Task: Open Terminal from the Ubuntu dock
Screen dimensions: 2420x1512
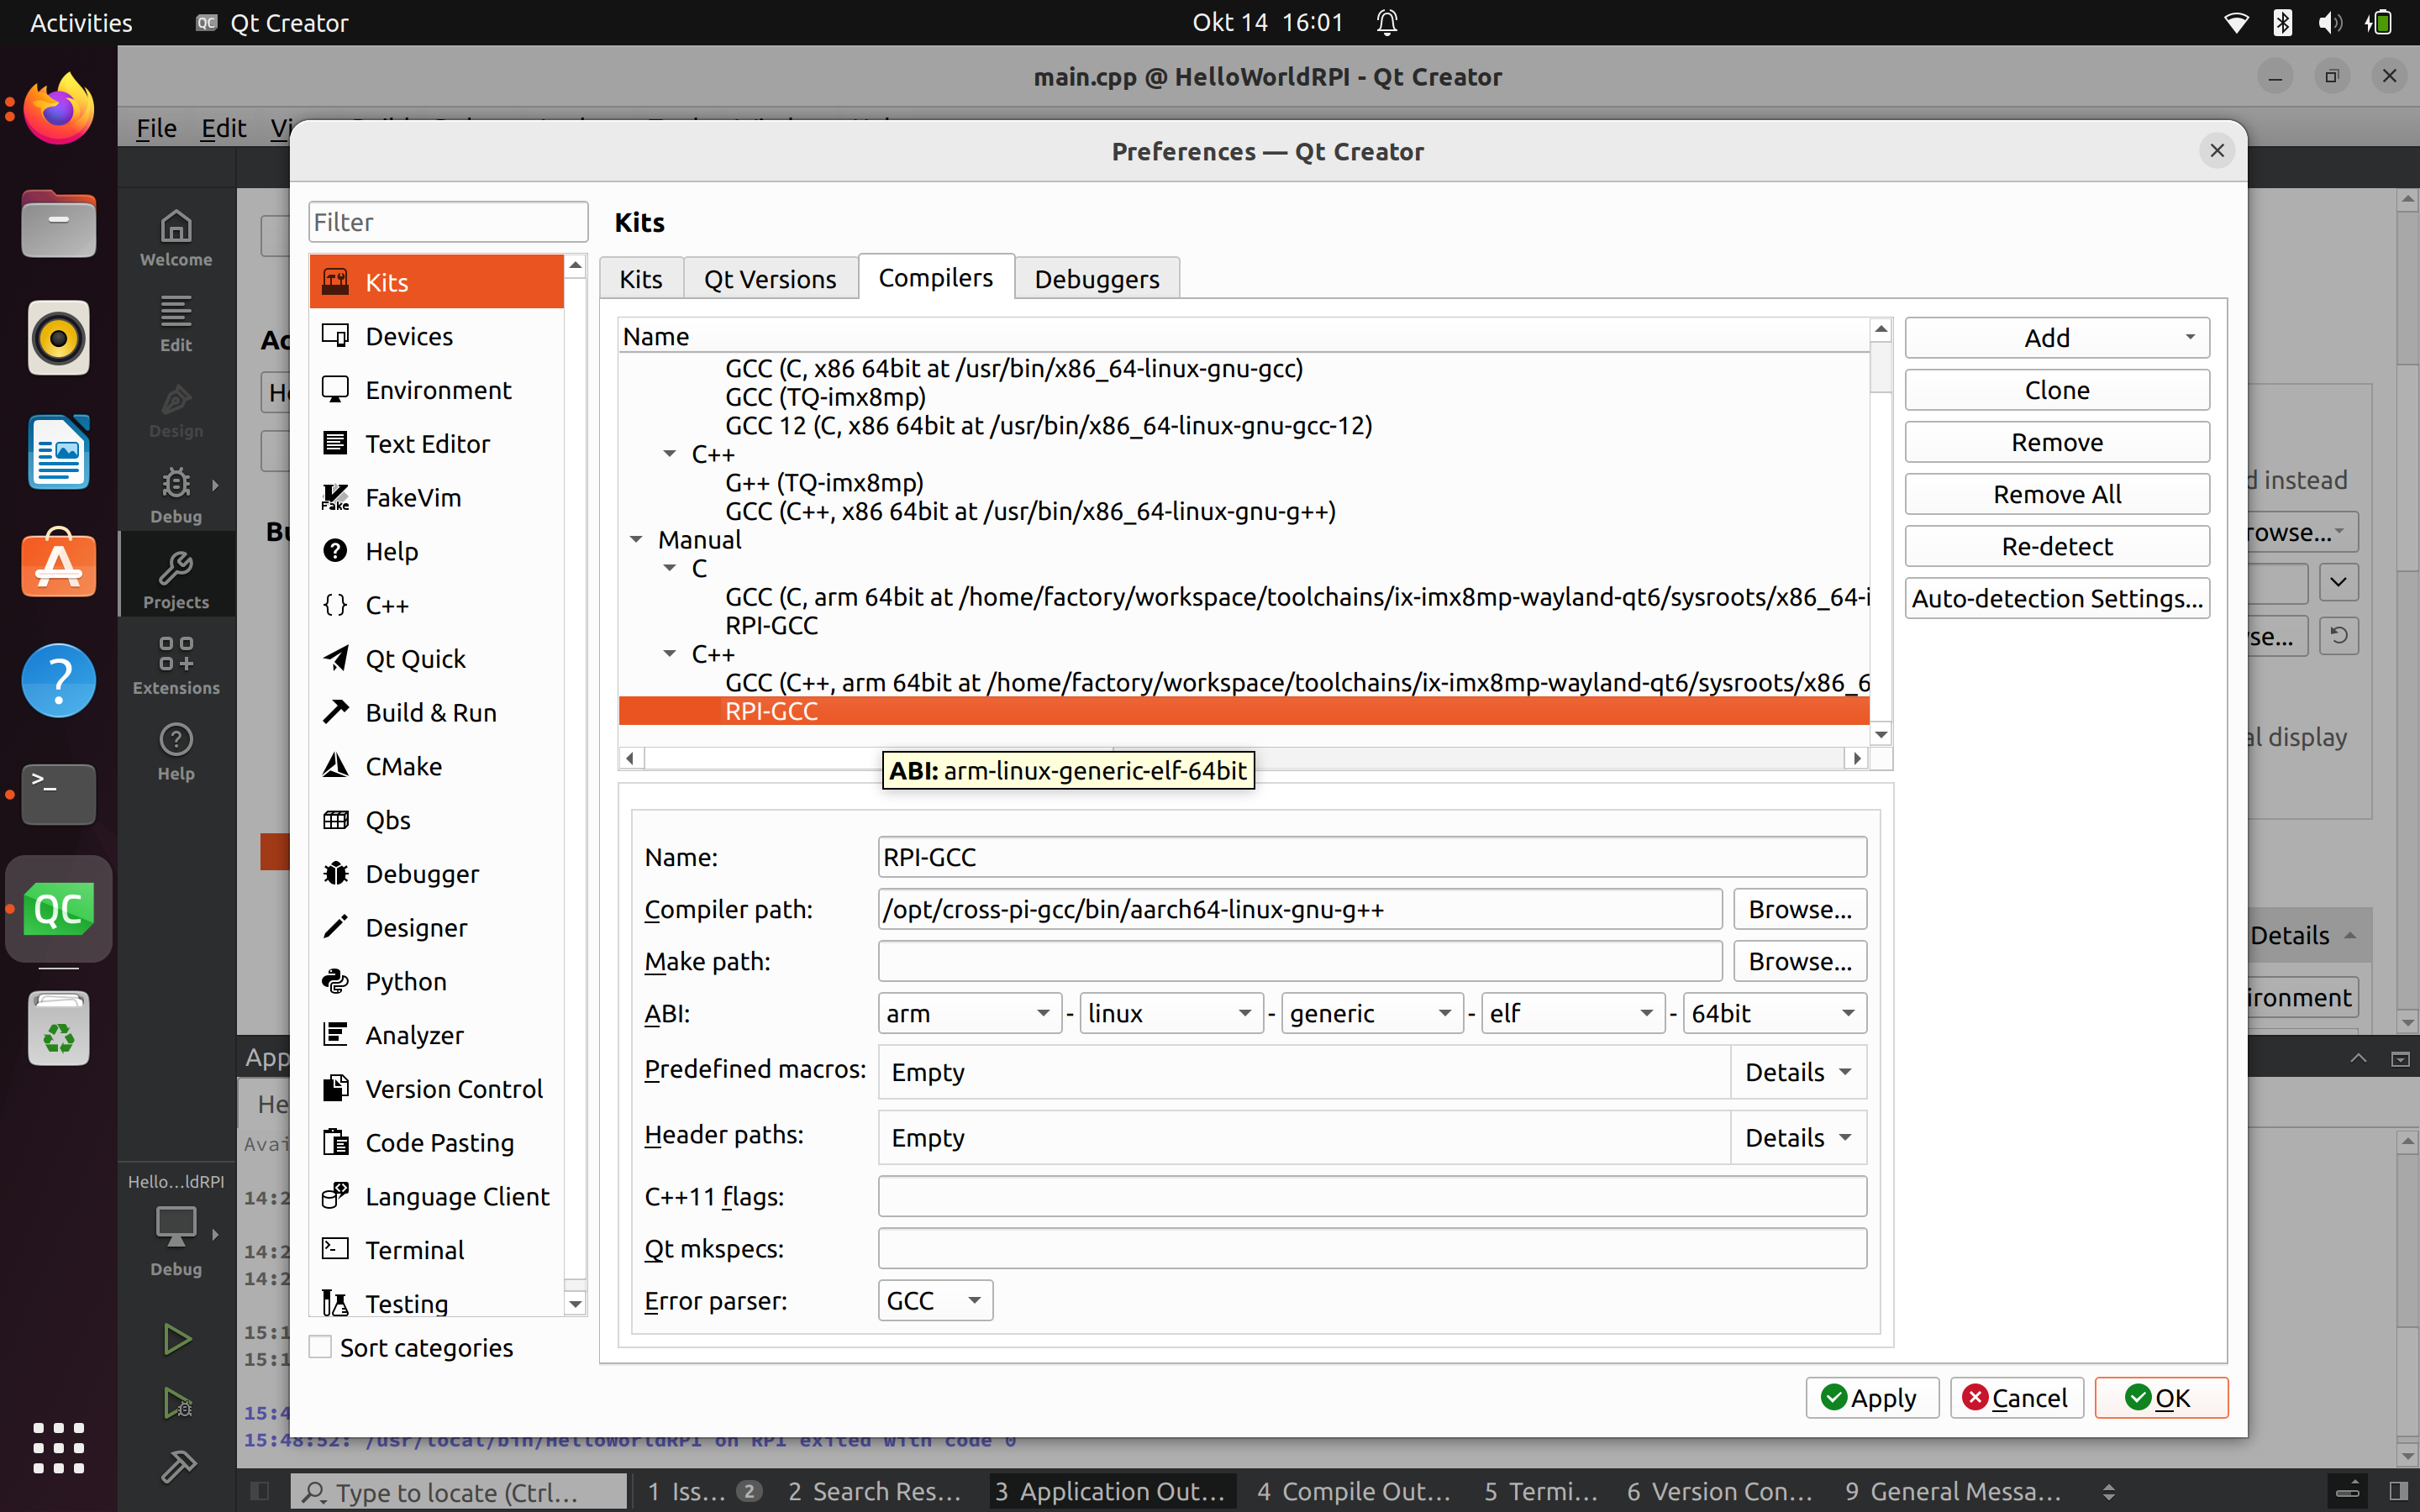Action: tap(59, 794)
